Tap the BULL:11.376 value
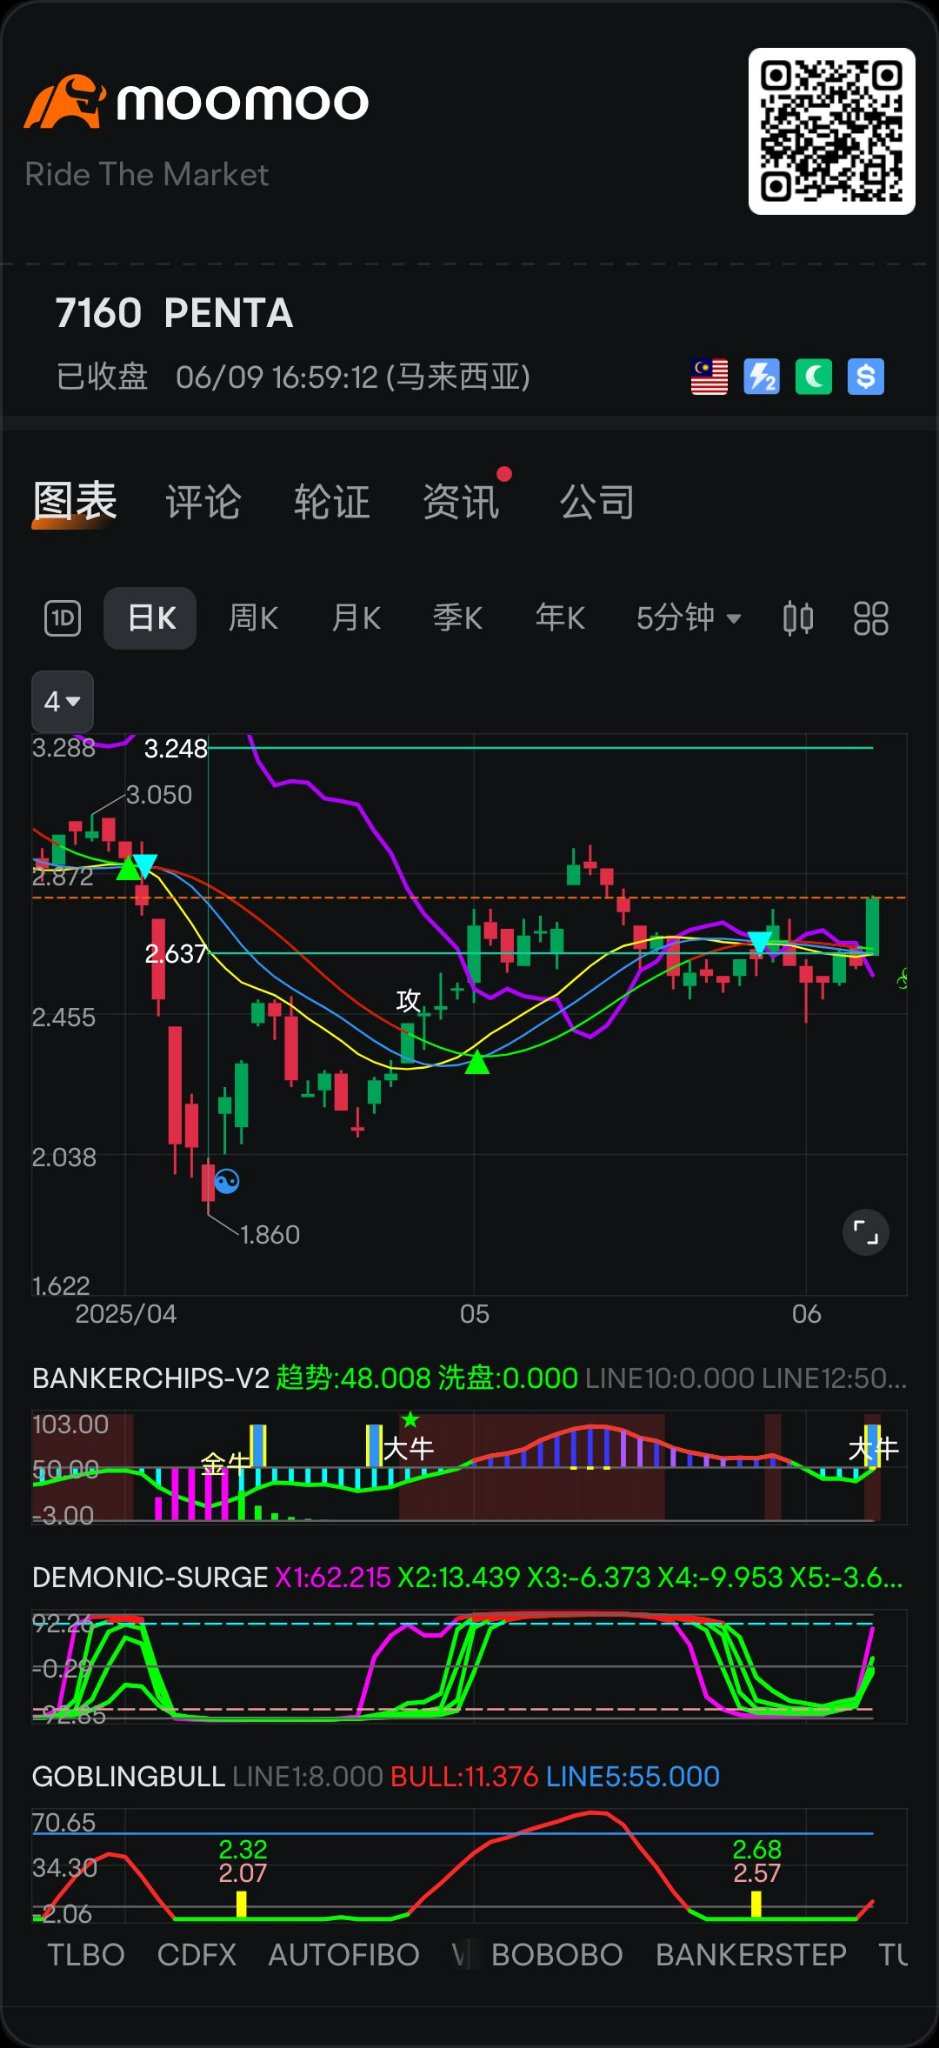Screen dimensions: 939x2048 pyautogui.click(x=464, y=1776)
